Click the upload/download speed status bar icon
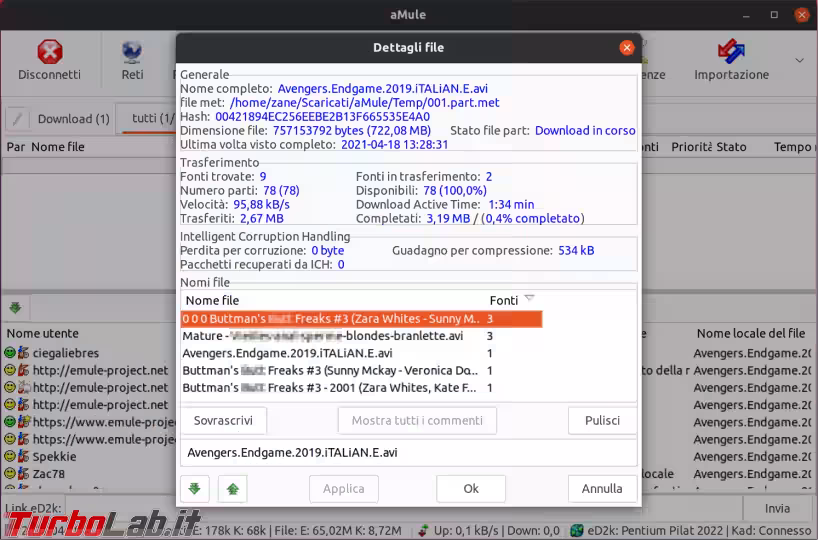The width and height of the screenshot is (818, 540). 424,531
